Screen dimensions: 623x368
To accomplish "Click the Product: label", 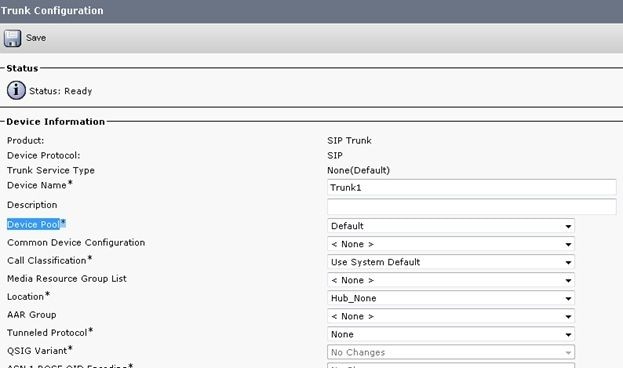I will tap(25, 140).
